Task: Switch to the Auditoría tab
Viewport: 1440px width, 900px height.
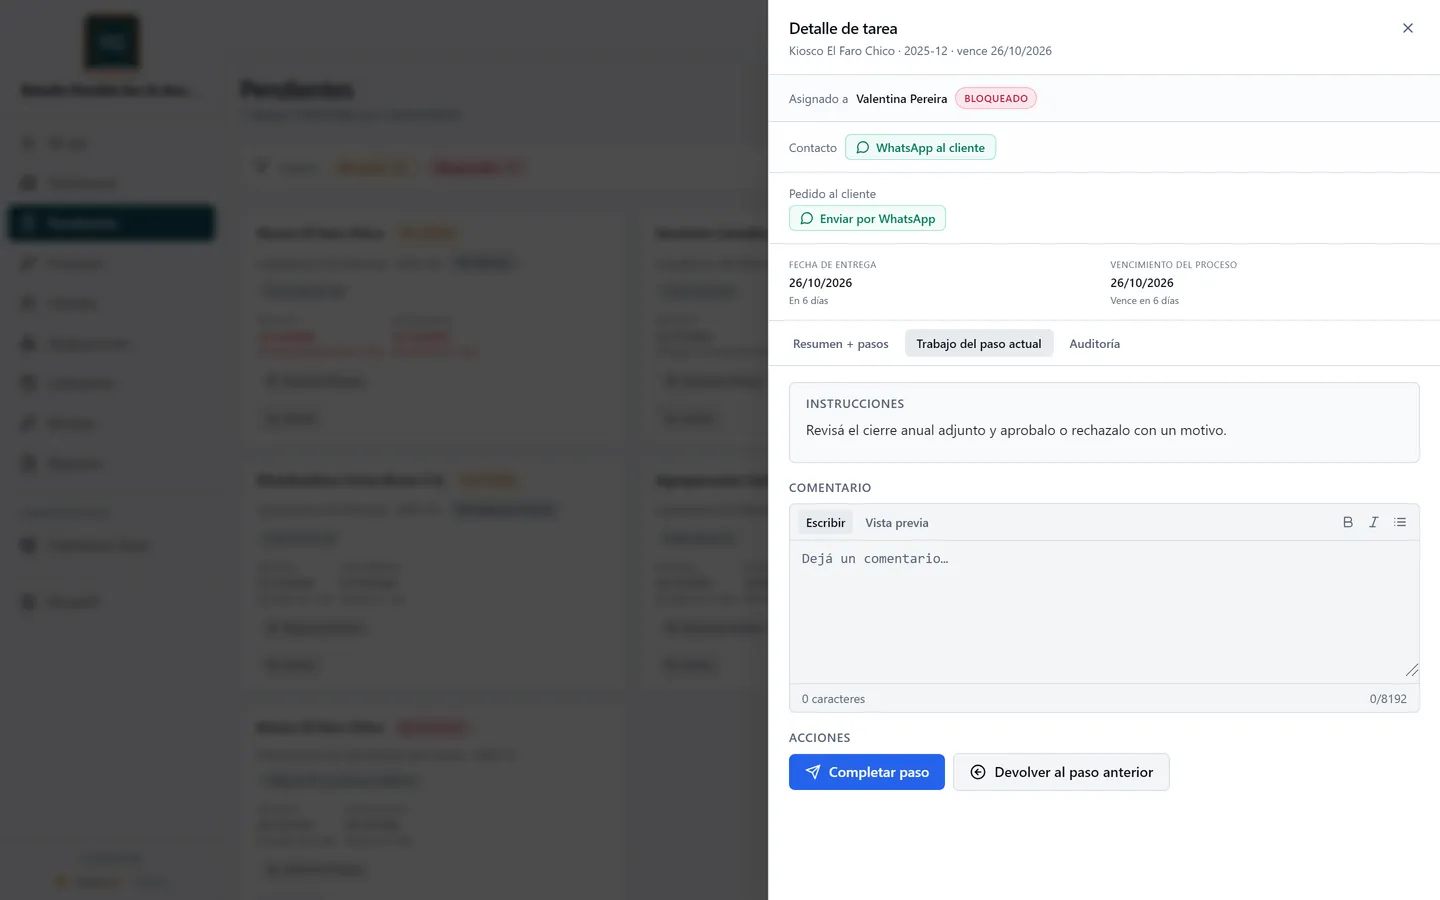Action: pyautogui.click(x=1094, y=343)
